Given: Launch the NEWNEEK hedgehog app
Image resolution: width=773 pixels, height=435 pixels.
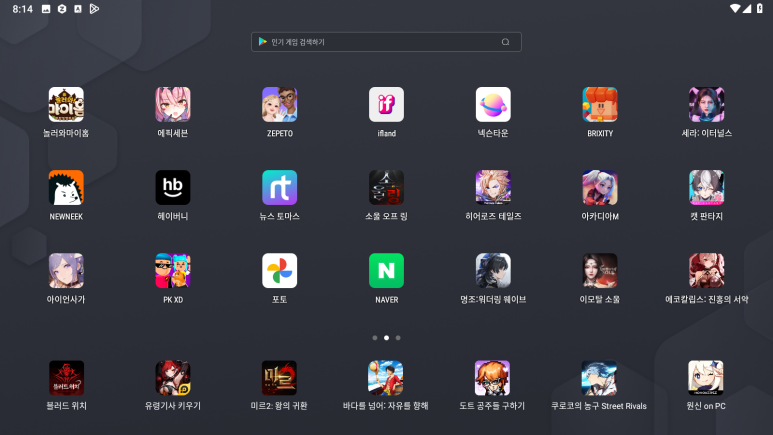Looking at the screenshot, I should tap(66, 187).
